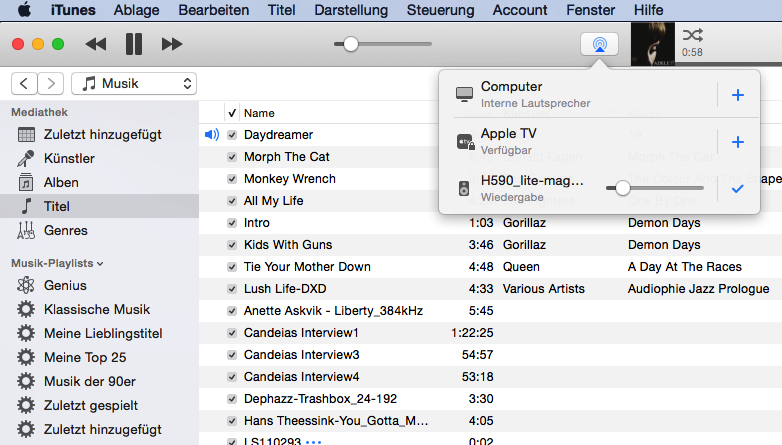Viewport: 782px width, 445px height.
Task: Open the AirPlay speaker selector
Action: [x=599, y=44]
